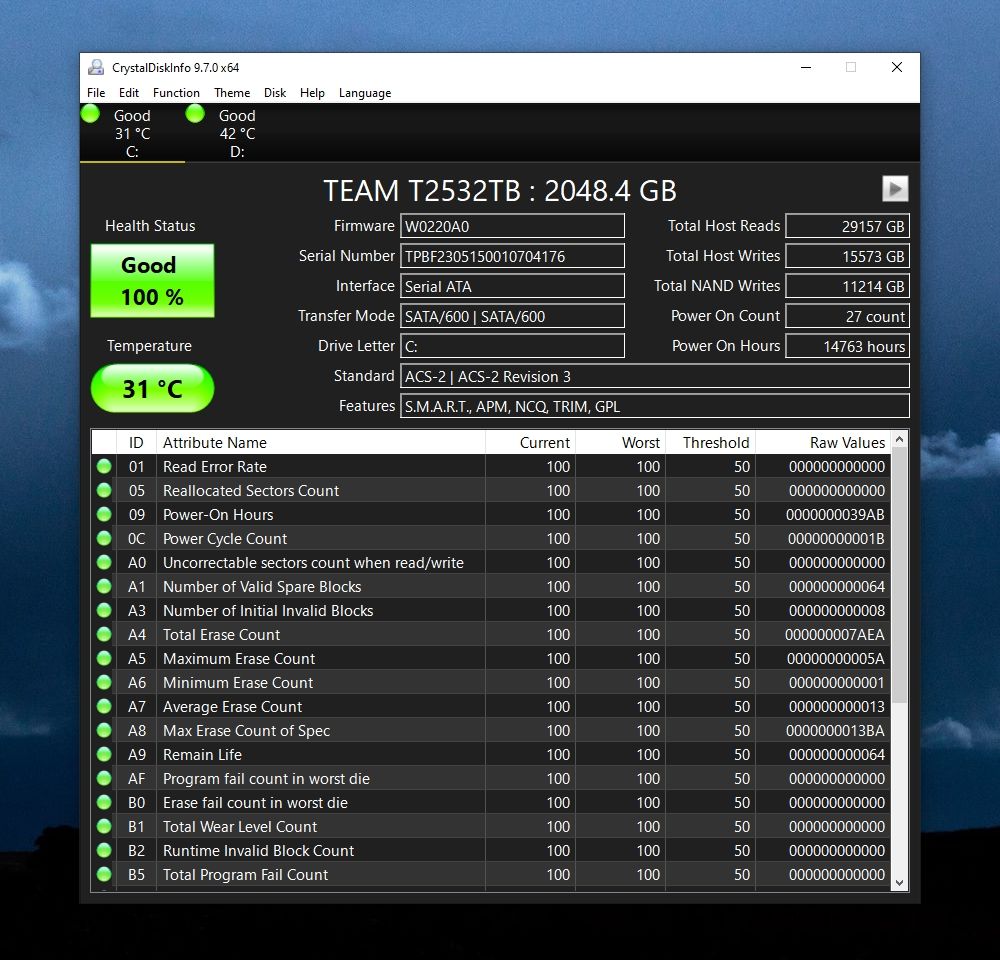Close the CrystalDiskInfo window

click(x=897, y=67)
